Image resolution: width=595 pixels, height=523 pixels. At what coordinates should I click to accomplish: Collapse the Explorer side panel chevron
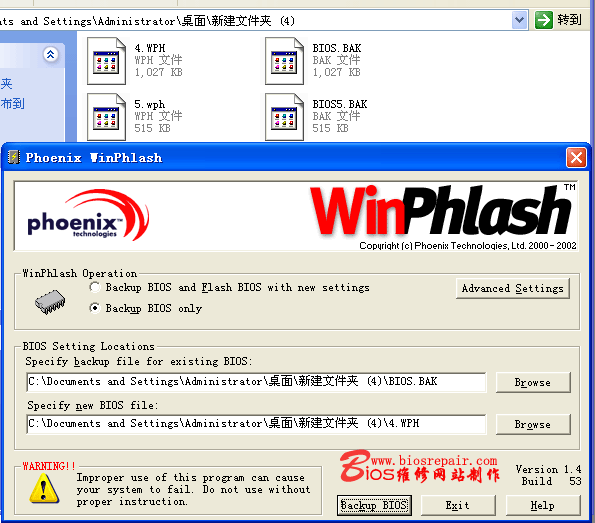[50, 55]
